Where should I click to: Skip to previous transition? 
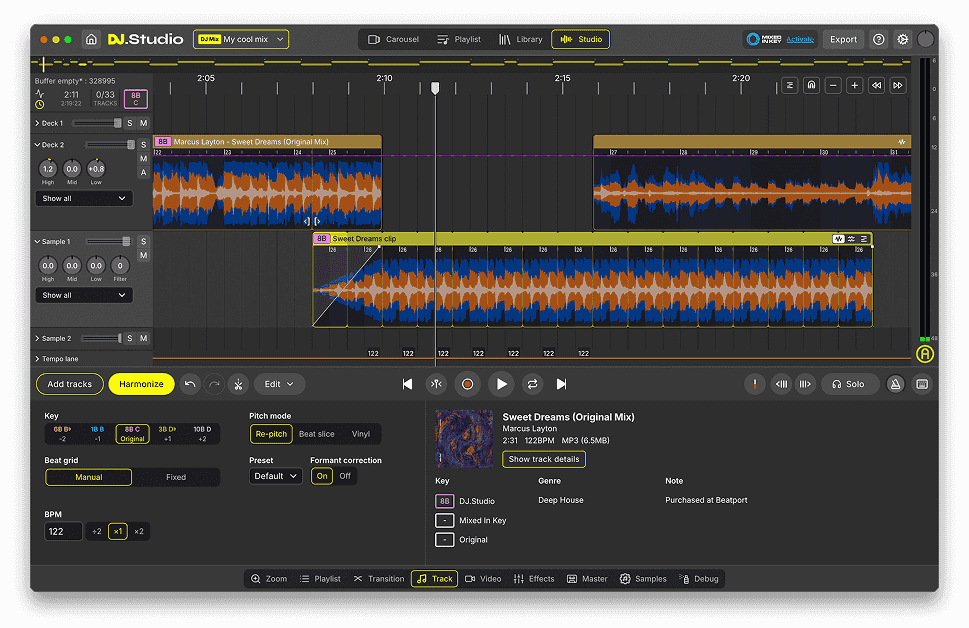pos(407,384)
